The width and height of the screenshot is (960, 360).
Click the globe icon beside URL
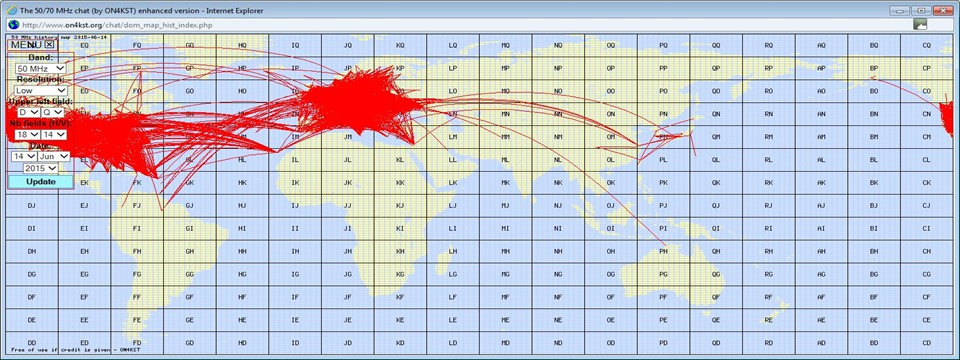pos(13,24)
